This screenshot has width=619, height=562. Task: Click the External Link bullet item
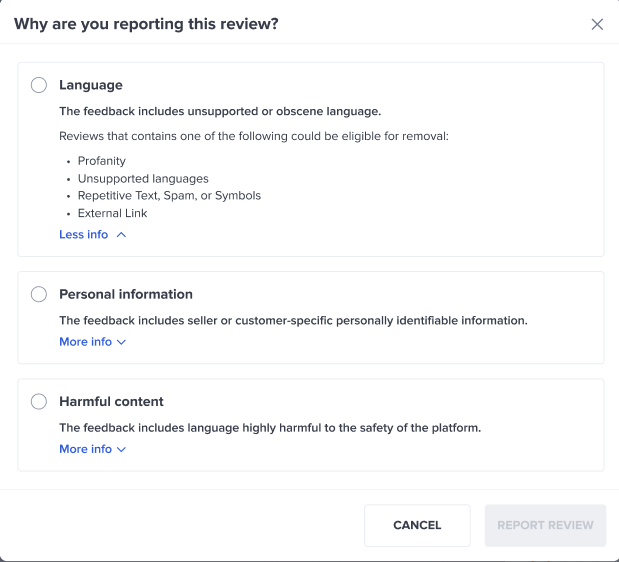pos(112,213)
